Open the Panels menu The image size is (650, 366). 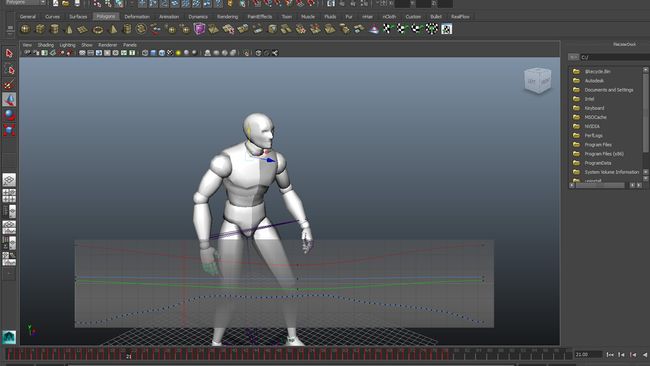click(130, 45)
